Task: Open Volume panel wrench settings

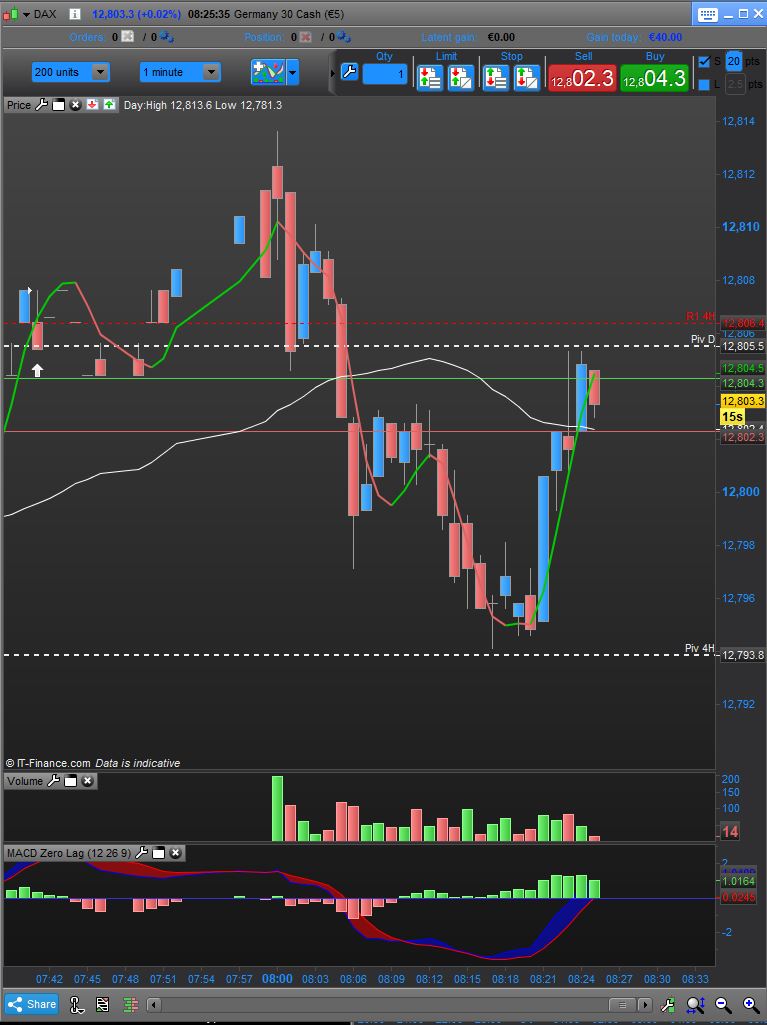Action: (54, 781)
